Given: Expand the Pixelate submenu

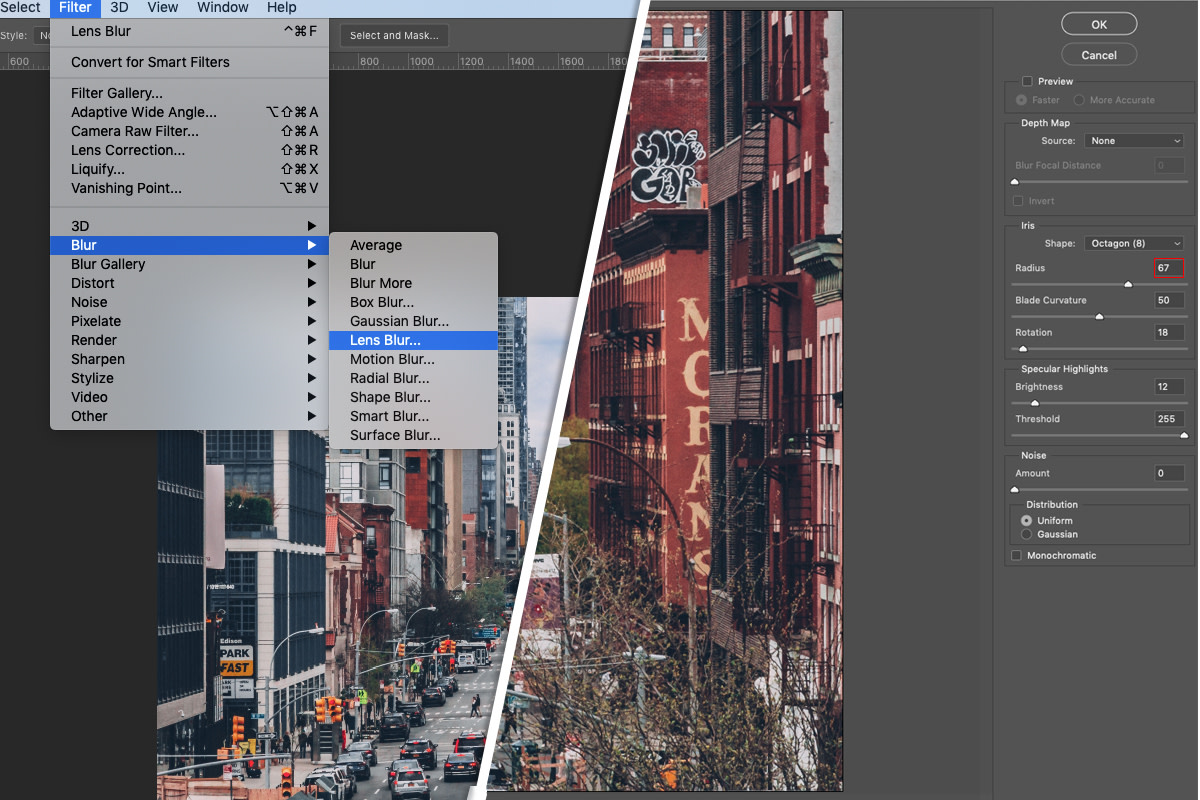Looking at the screenshot, I should pos(189,321).
